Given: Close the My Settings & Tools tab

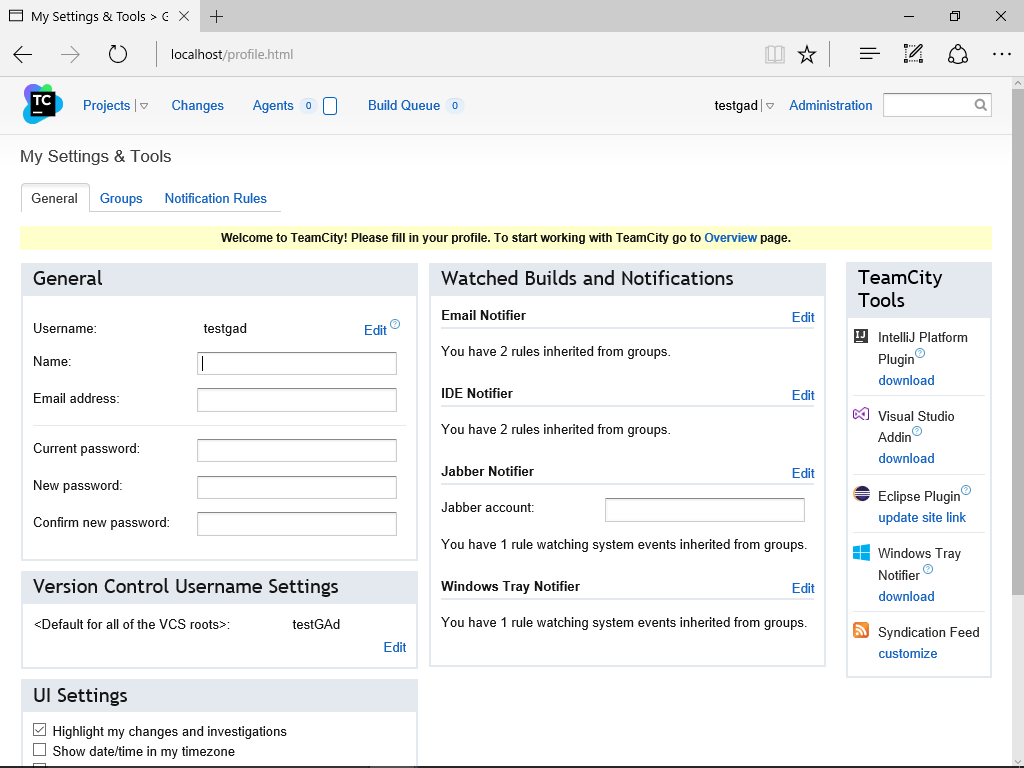Looking at the screenshot, I should point(184,16).
